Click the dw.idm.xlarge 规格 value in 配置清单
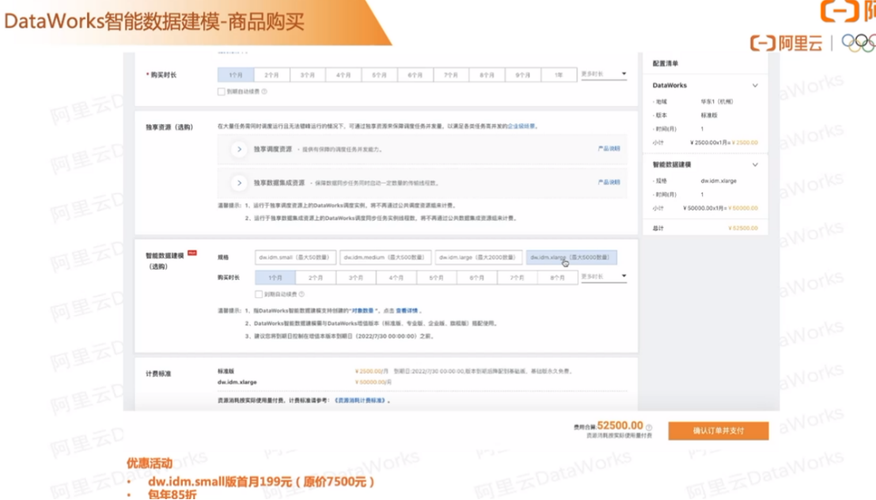This screenshot has height=500, width=876. (x=718, y=181)
